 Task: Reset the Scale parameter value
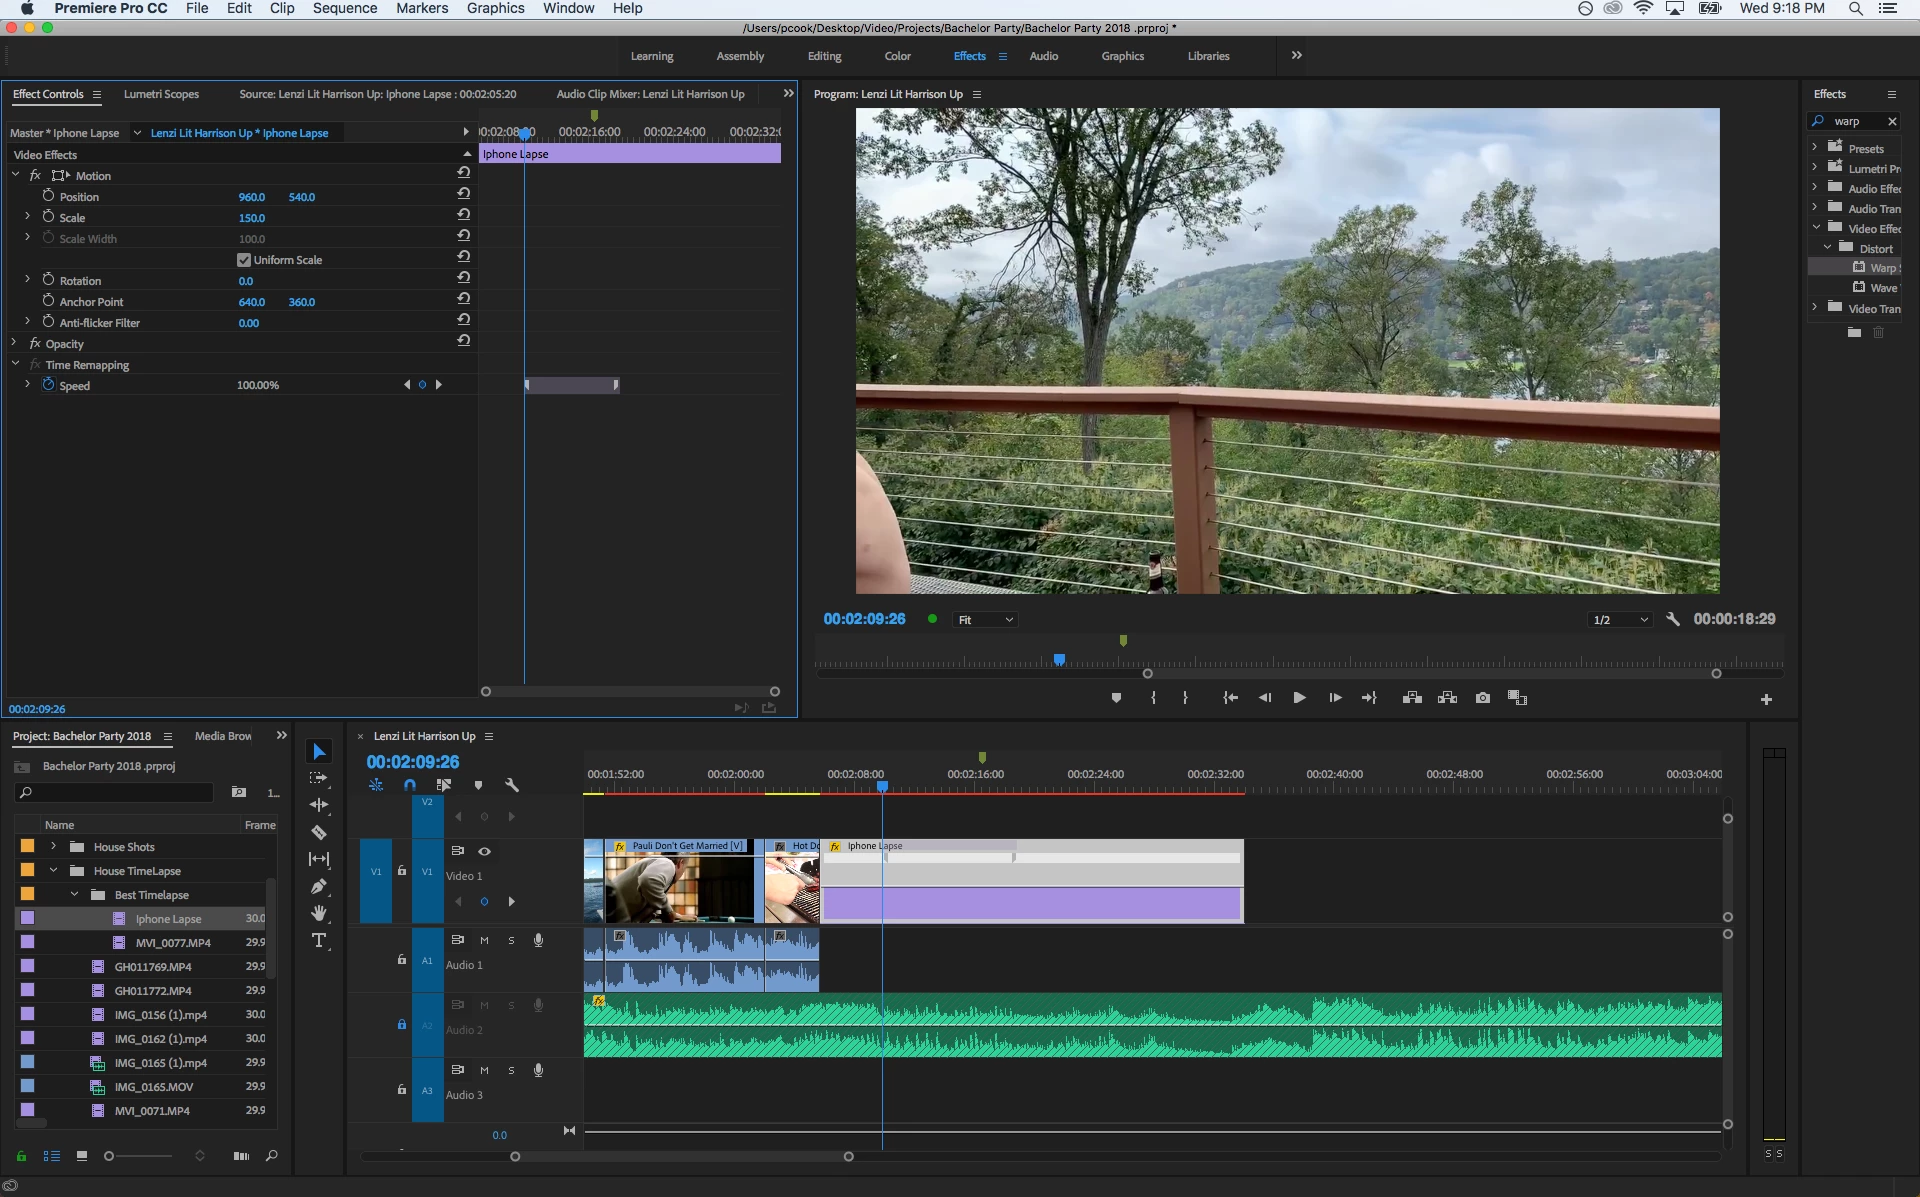464,214
